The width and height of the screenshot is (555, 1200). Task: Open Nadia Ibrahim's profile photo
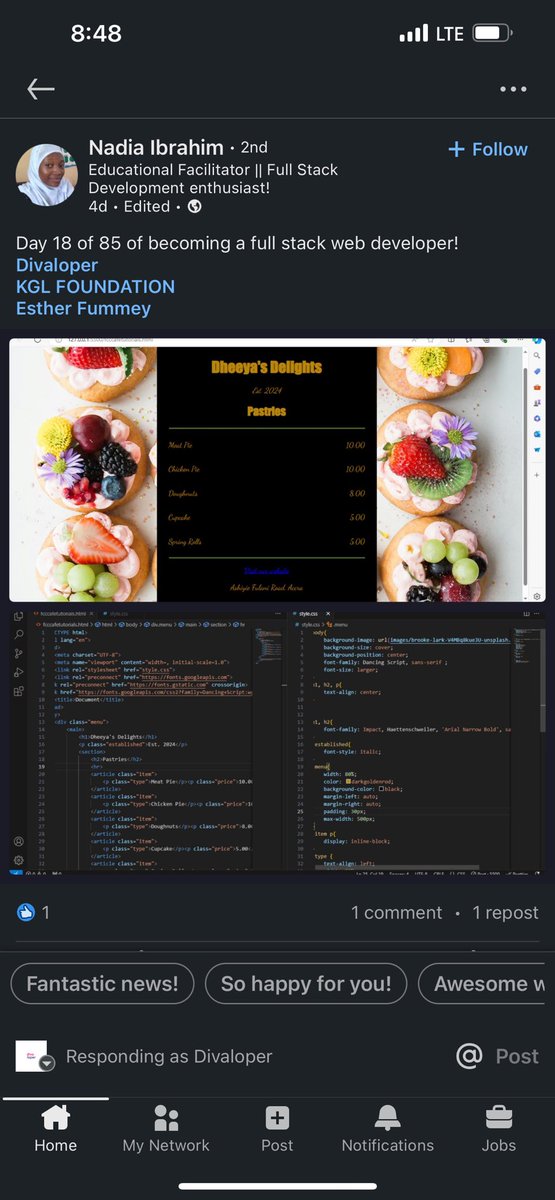(x=46, y=175)
